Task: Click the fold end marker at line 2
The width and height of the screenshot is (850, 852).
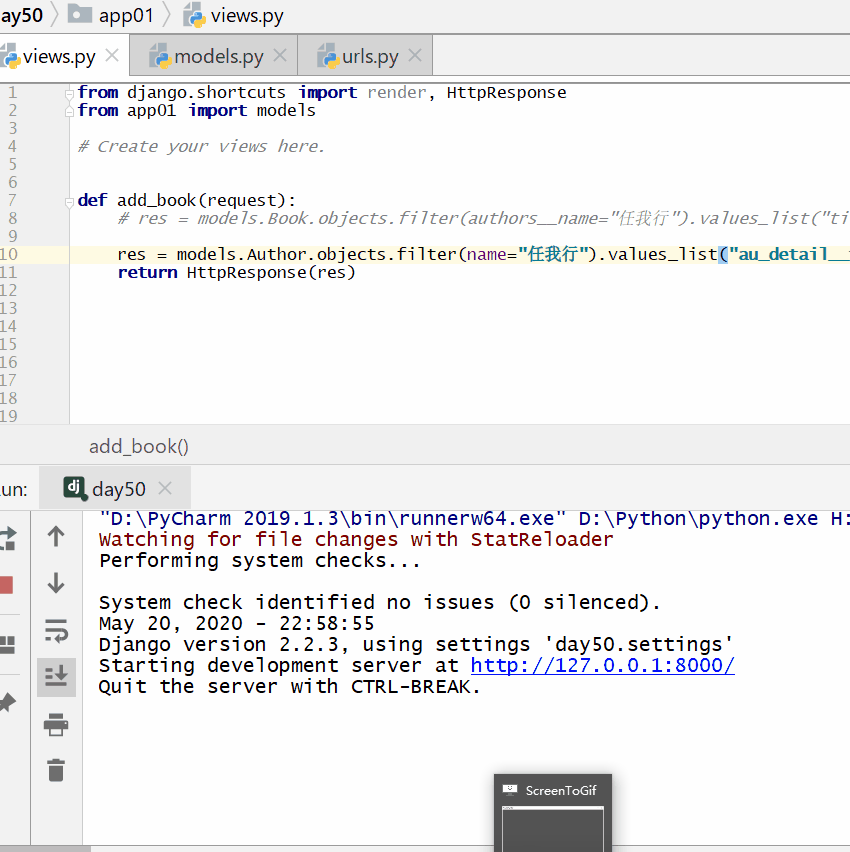Action: tap(69, 111)
